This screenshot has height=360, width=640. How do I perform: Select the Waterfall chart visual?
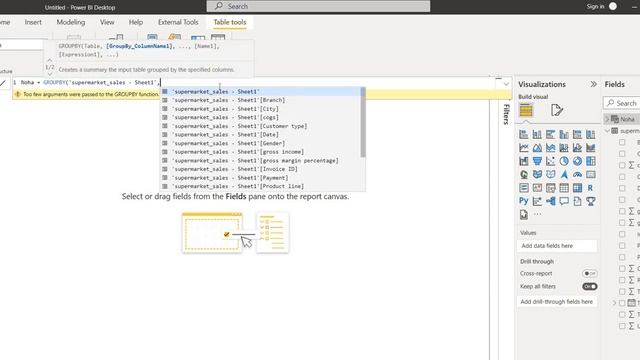click(524, 161)
